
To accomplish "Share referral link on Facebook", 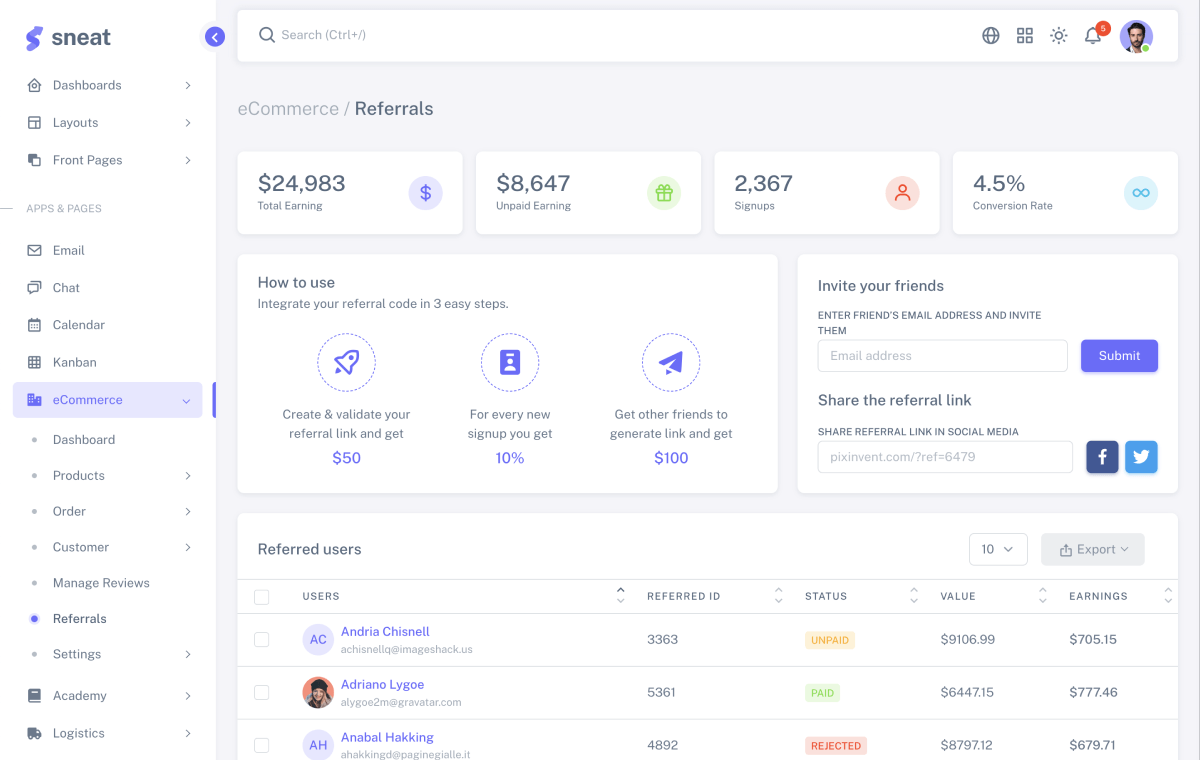I will point(1102,456).
